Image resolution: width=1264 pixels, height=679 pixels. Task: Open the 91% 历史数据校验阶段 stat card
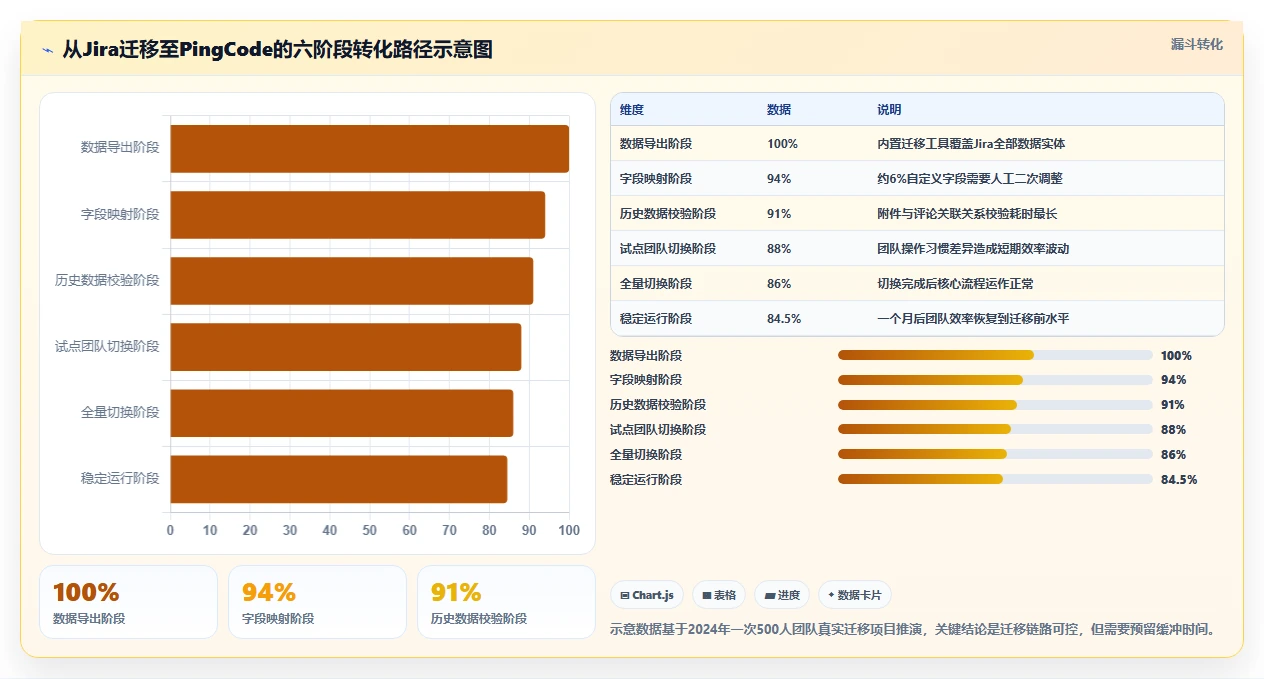[506, 602]
